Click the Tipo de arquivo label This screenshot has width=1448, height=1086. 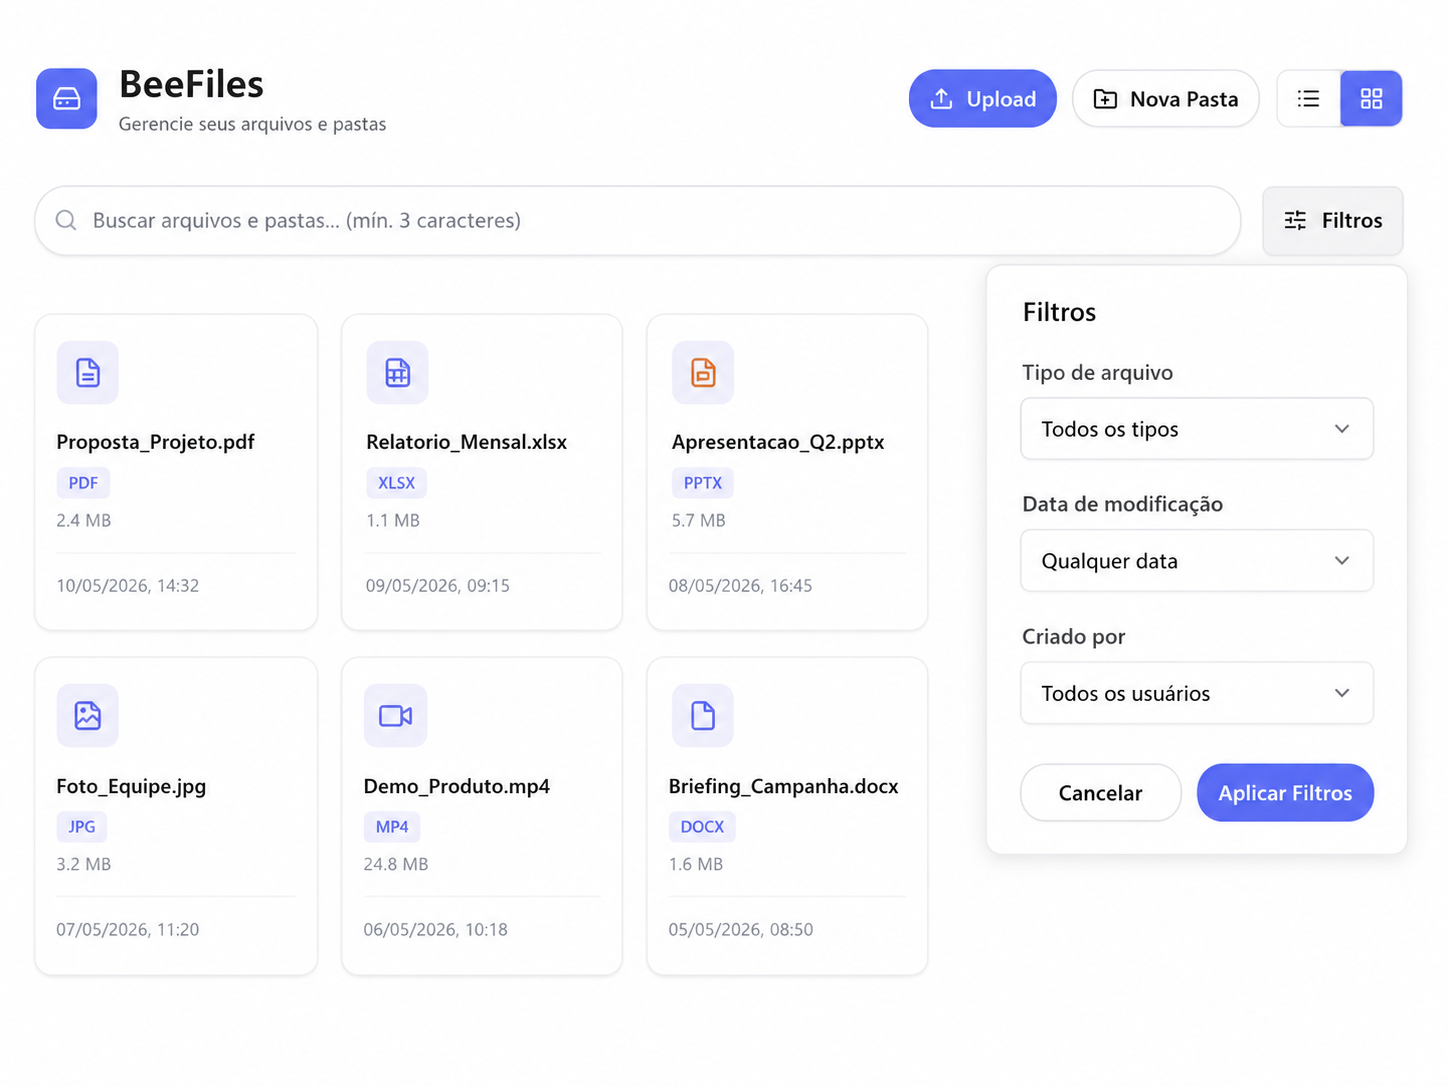[1097, 373]
